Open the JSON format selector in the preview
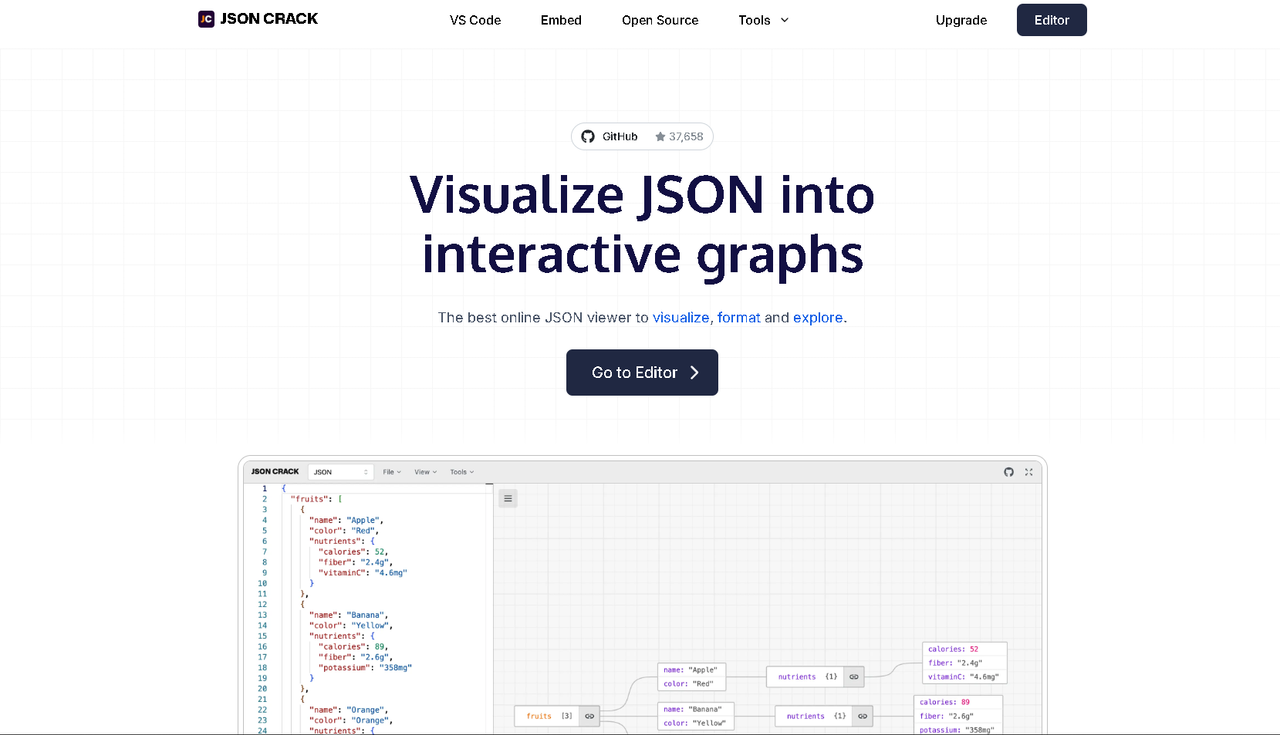This screenshot has height=735, width=1280. click(x=340, y=472)
